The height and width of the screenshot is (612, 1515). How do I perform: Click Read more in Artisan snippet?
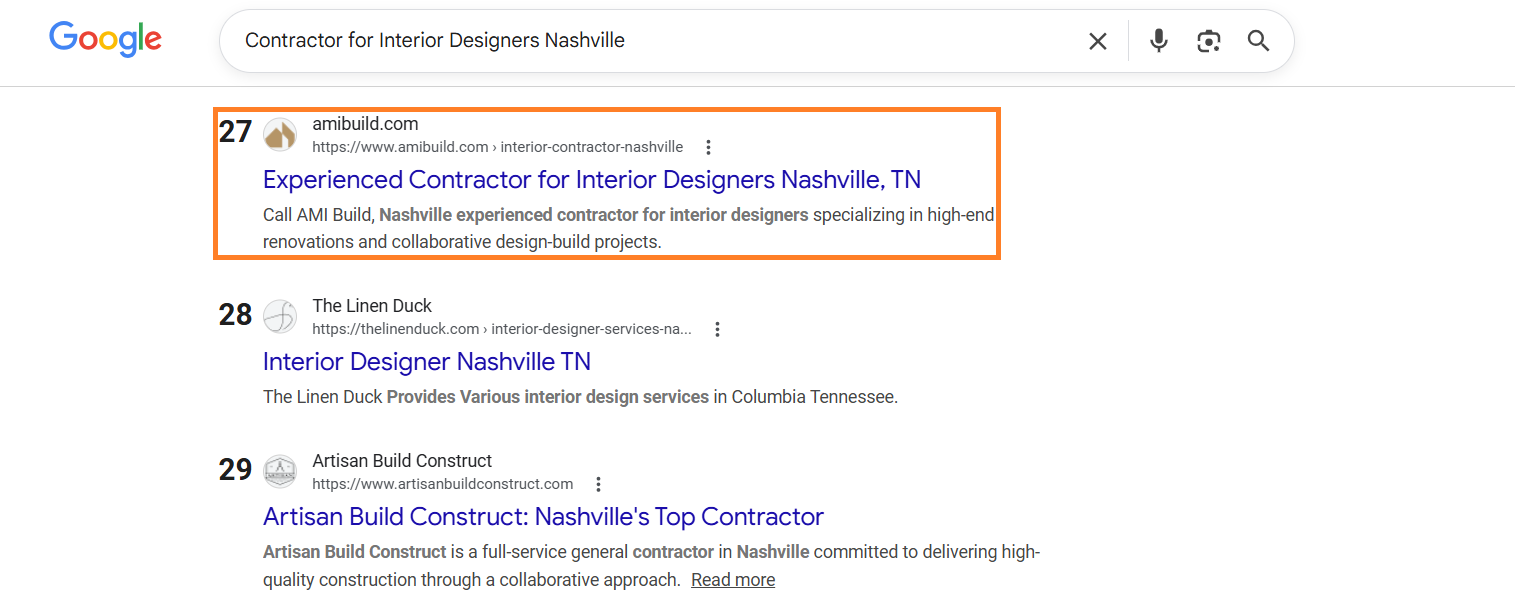click(733, 580)
